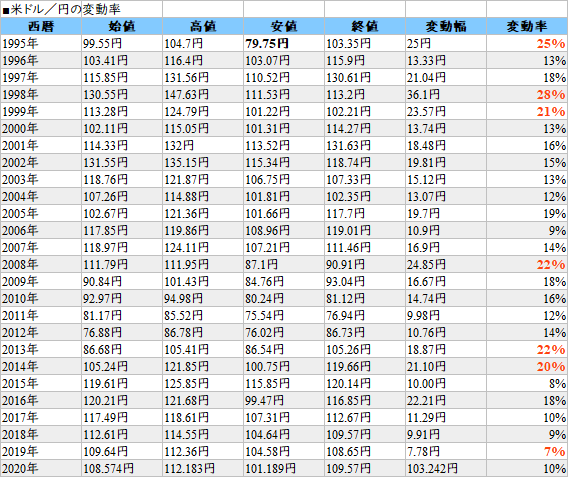Click the 112.67円 closing value
Screen dimensions: 568x477
[348, 418]
